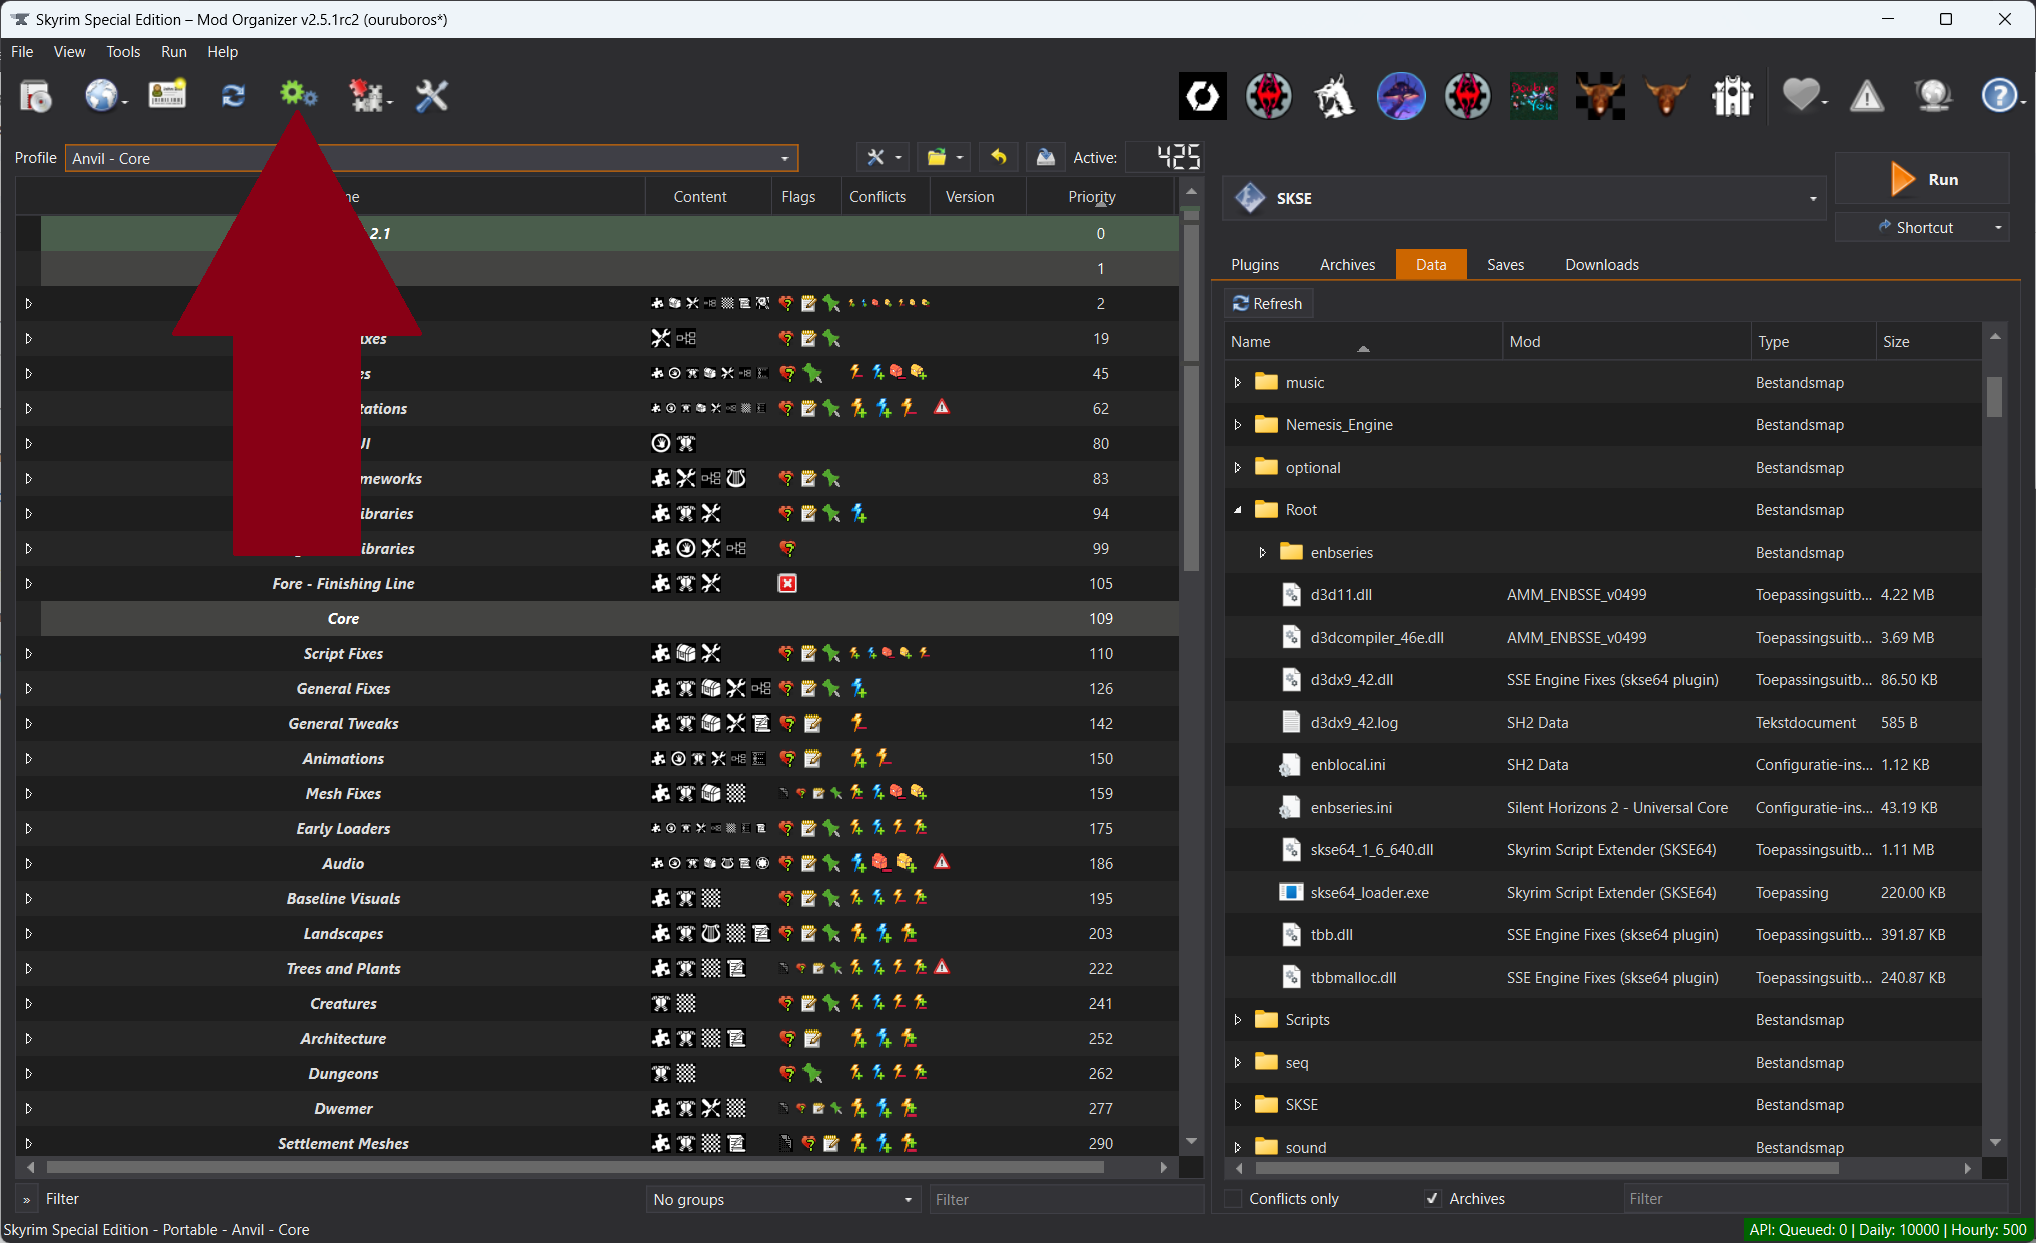Uncheck the Archives checkbox
The width and height of the screenshot is (2036, 1243).
1433,1198
